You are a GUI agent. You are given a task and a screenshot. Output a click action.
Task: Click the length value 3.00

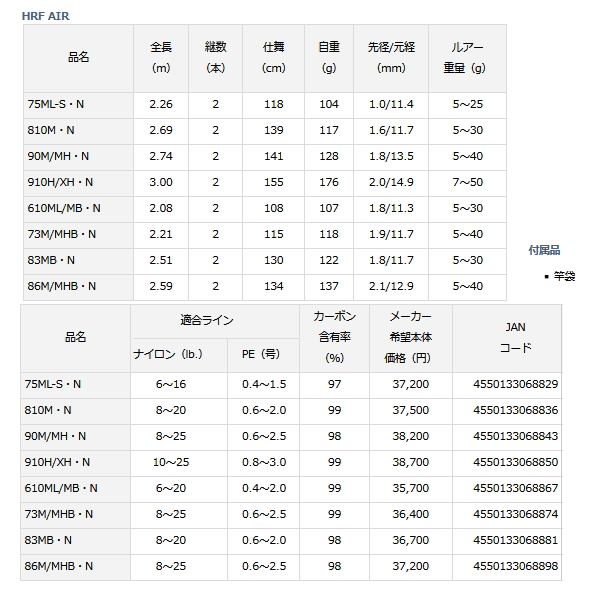161,182
